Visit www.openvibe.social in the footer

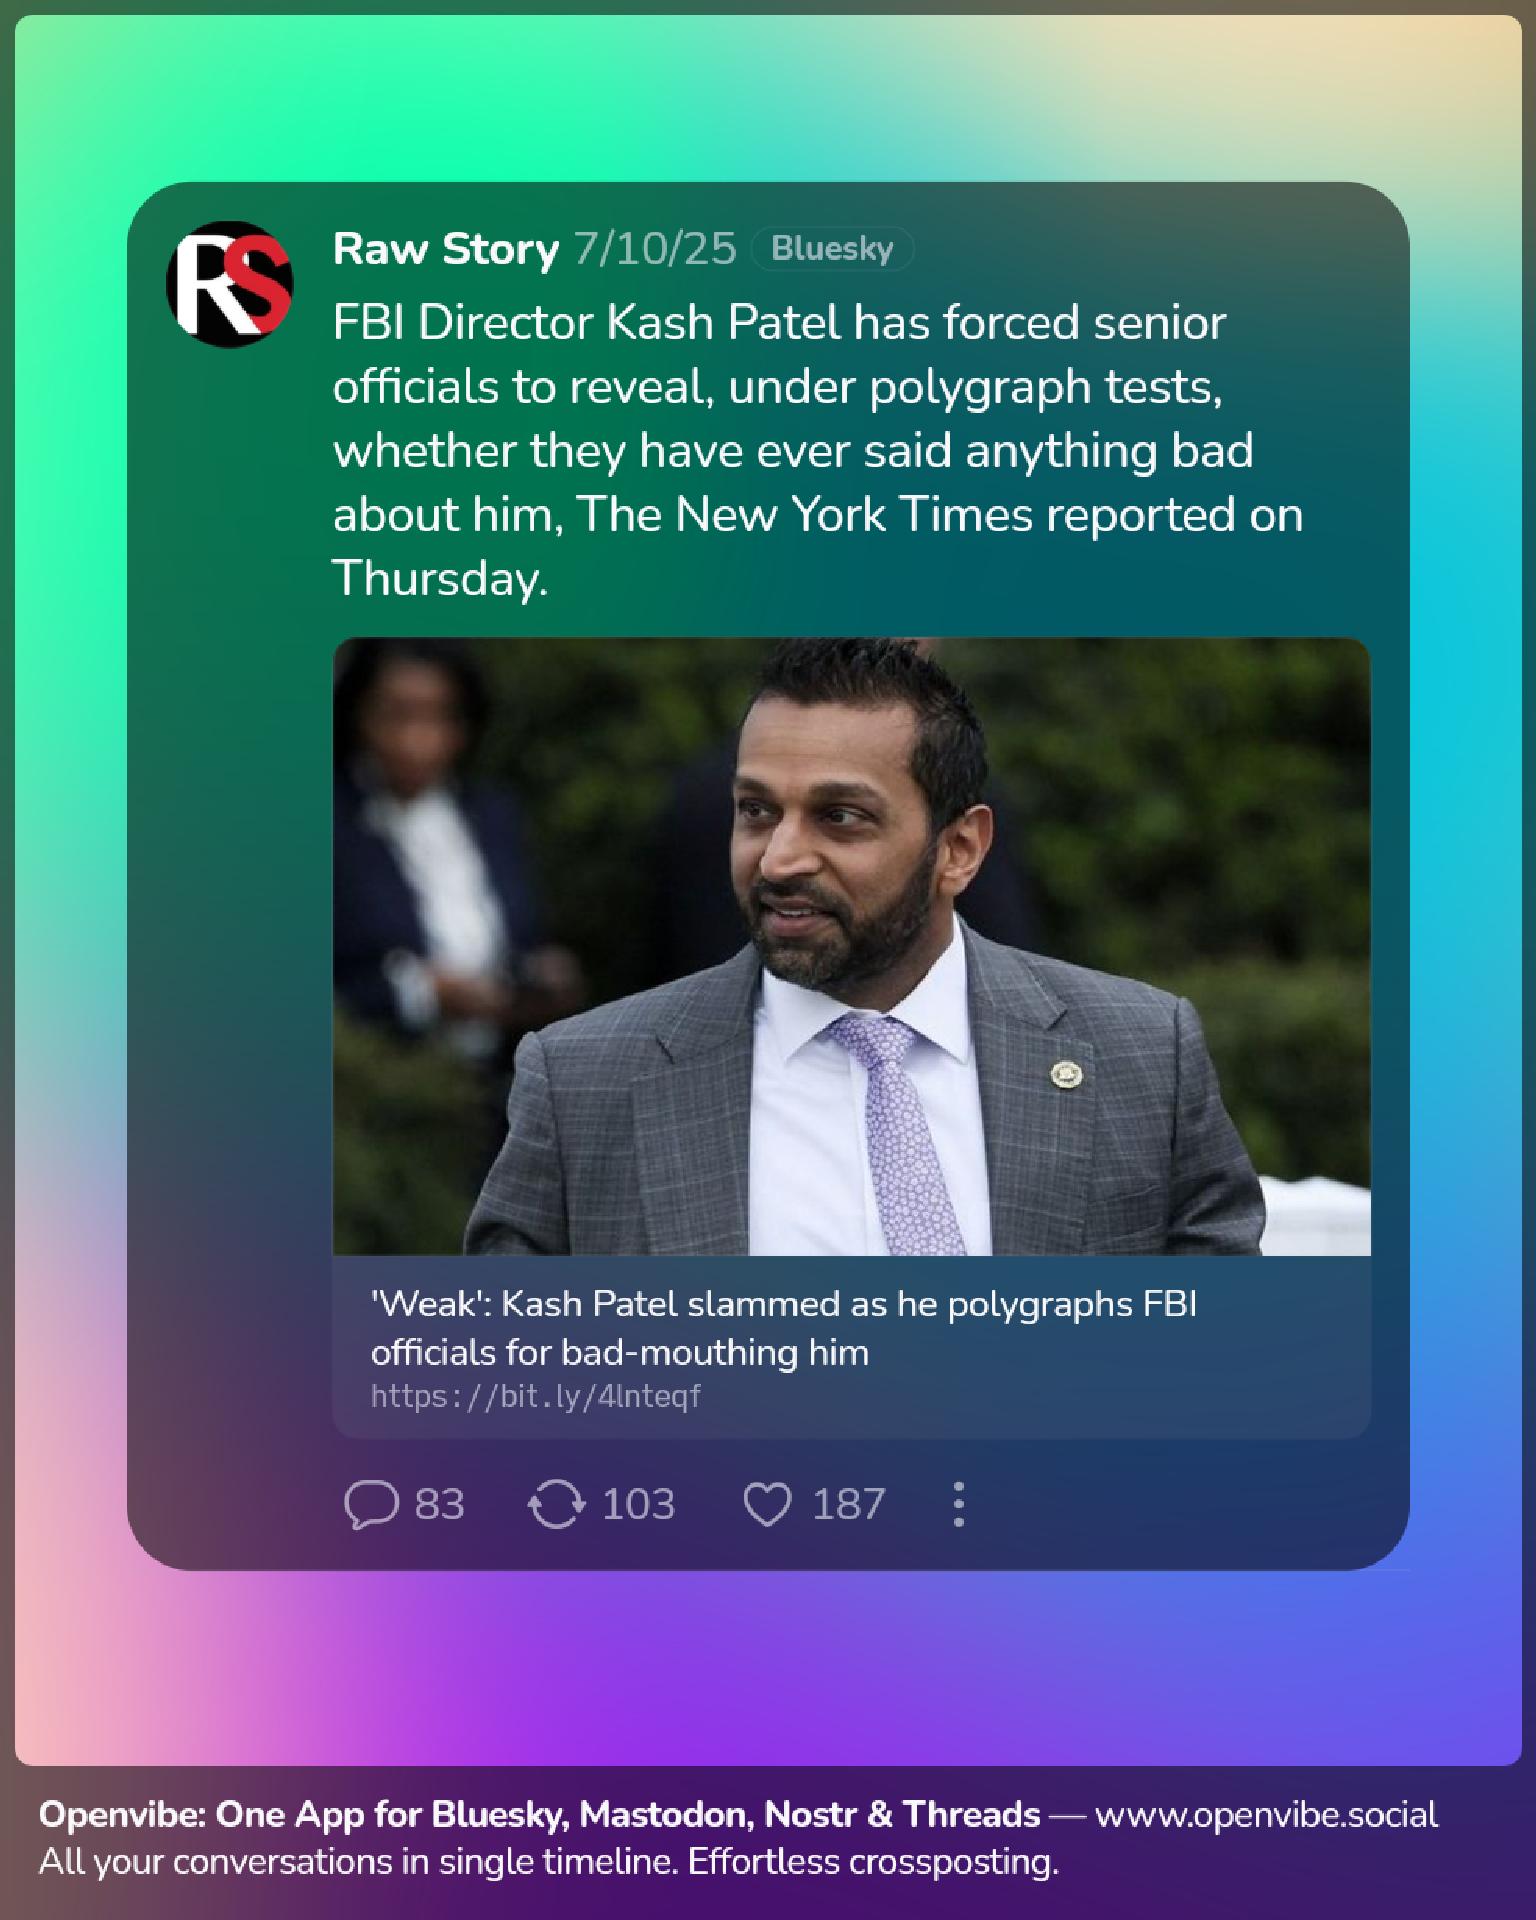point(1266,1814)
